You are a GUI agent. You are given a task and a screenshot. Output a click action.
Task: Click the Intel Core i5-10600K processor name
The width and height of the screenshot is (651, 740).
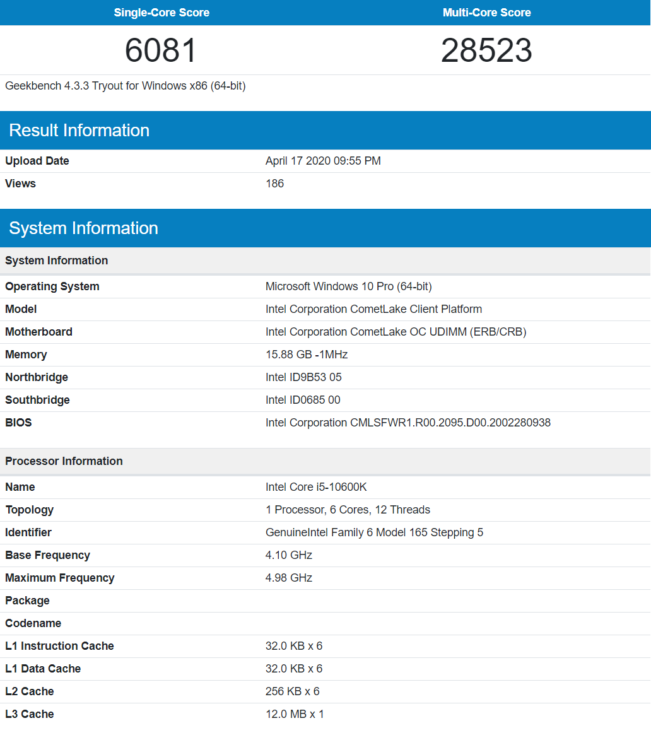[316, 487]
